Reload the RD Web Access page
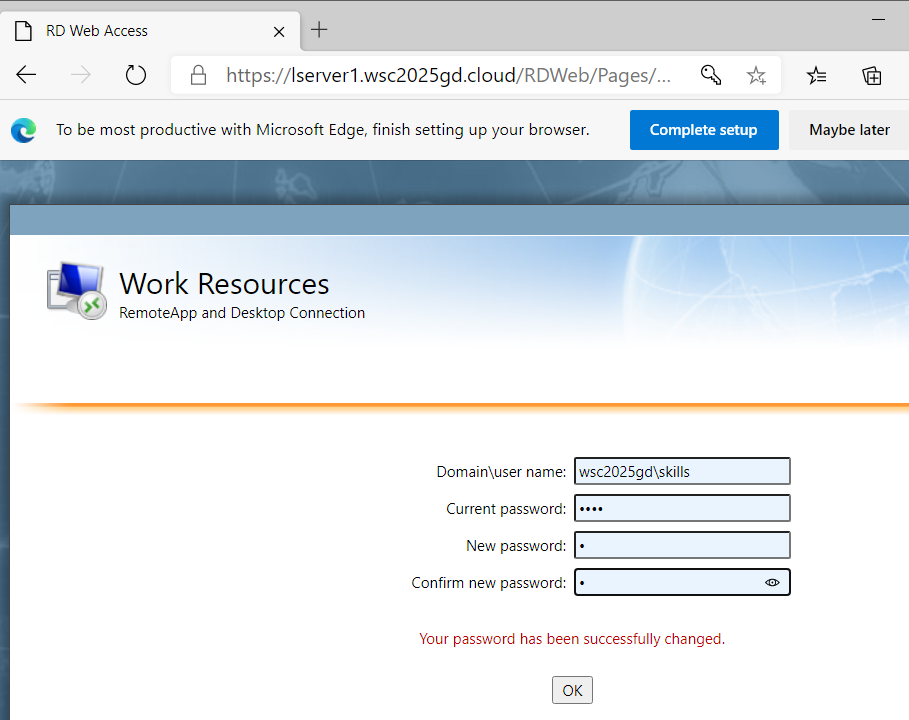The height and width of the screenshot is (720, 909). click(136, 75)
